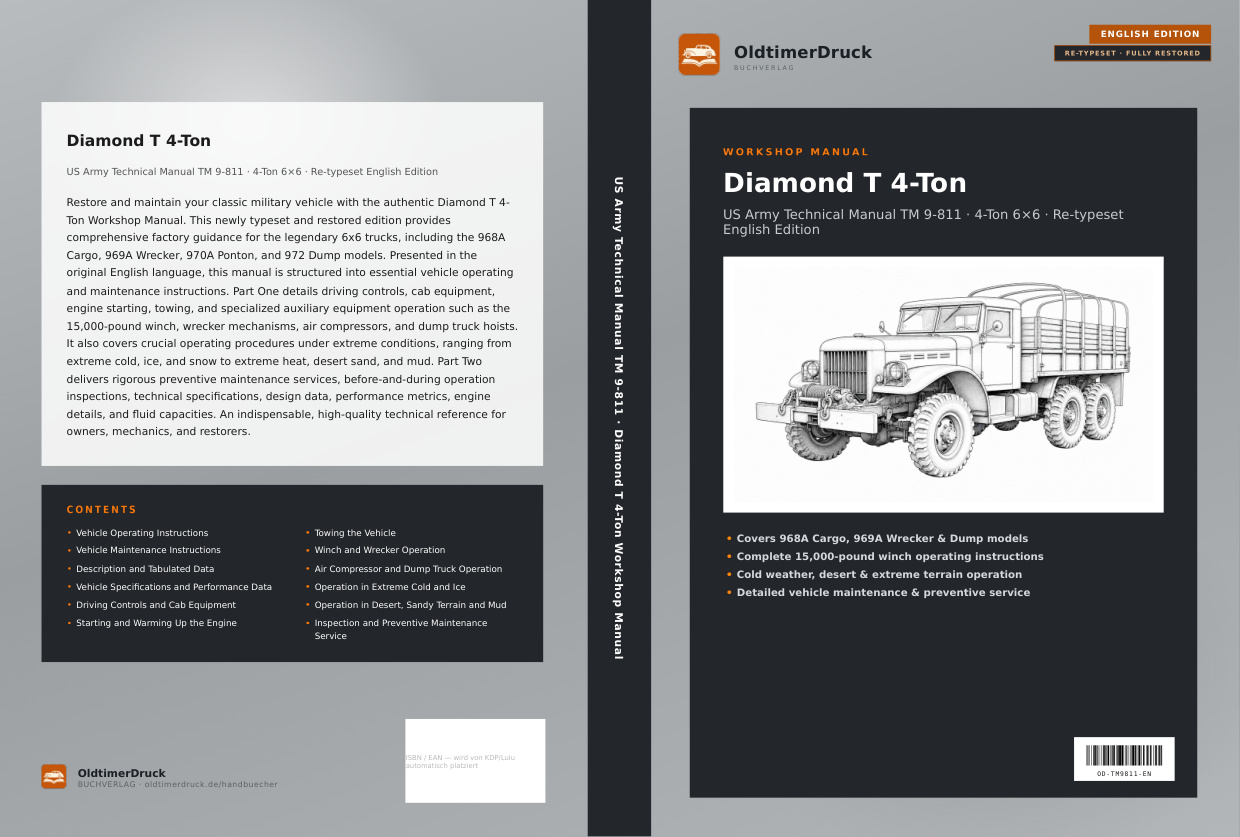
Task: Click the orange 'WORKSHOP MANUAL' label
Action: point(796,152)
